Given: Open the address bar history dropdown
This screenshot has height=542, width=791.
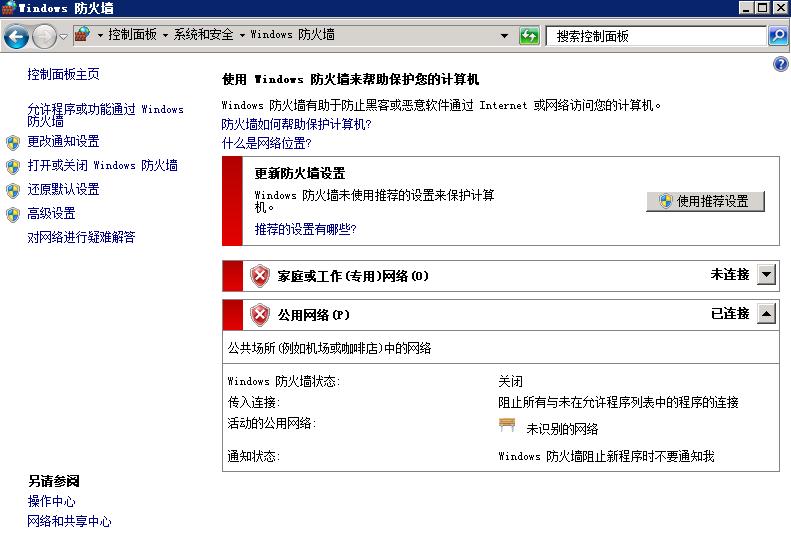Looking at the screenshot, I should (505, 36).
